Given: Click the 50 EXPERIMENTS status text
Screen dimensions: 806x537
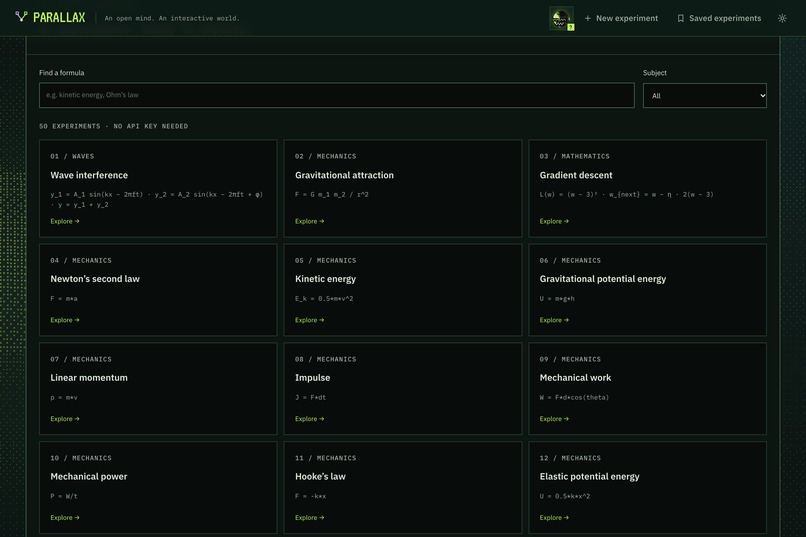Looking at the screenshot, I should (114, 126).
